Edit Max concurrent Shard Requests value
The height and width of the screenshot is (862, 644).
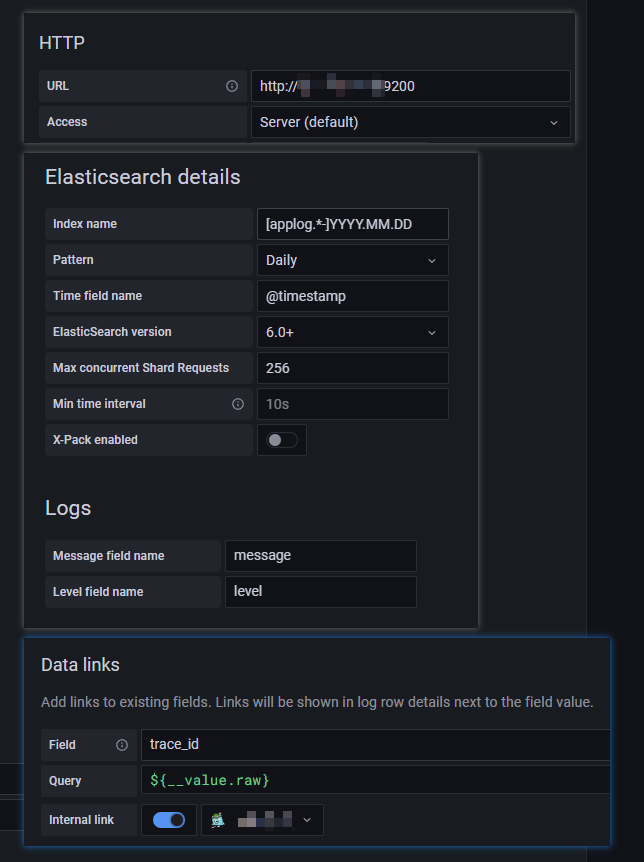click(352, 368)
